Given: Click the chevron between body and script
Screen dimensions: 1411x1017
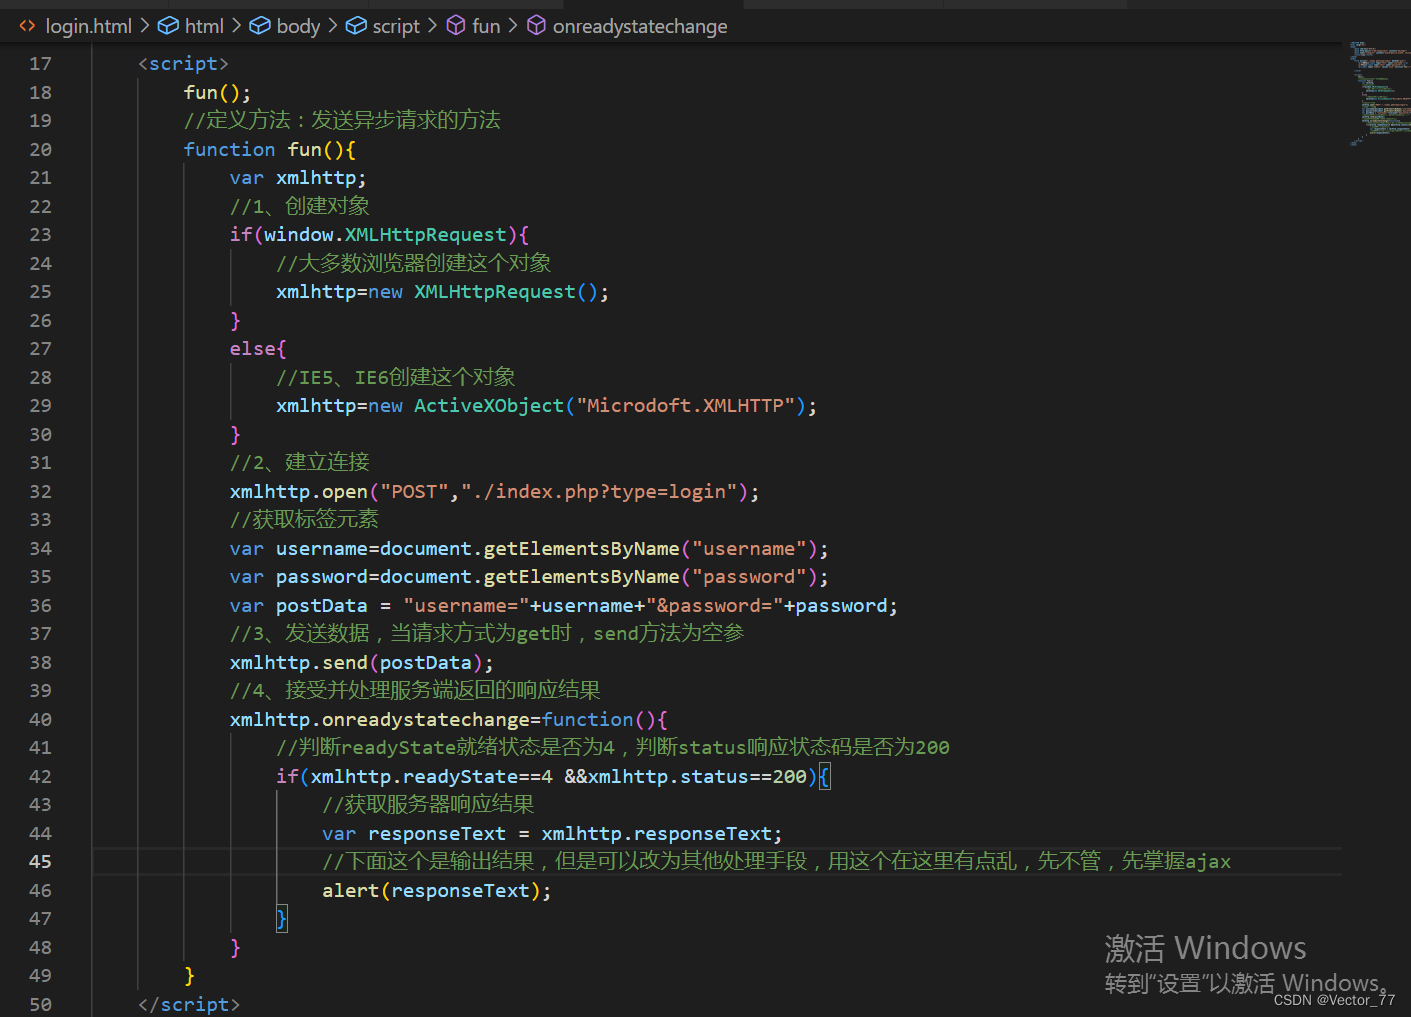Looking at the screenshot, I should pyautogui.click(x=331, y=26).
